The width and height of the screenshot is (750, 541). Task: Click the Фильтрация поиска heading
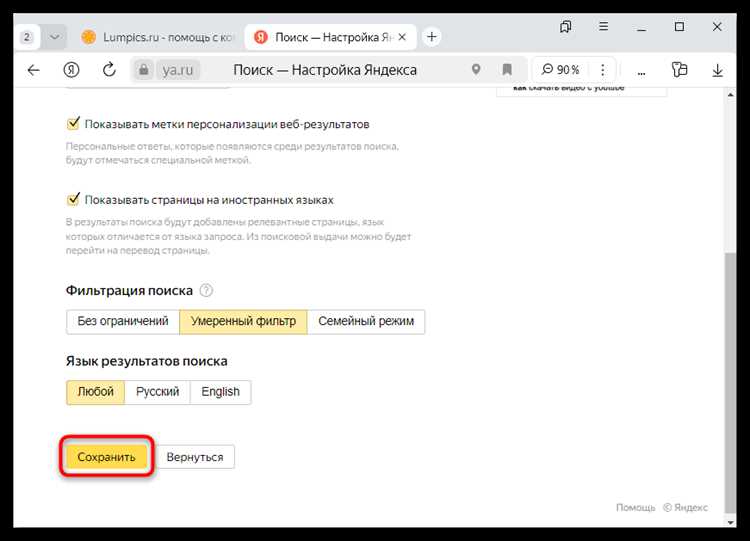tap(129, 290)
